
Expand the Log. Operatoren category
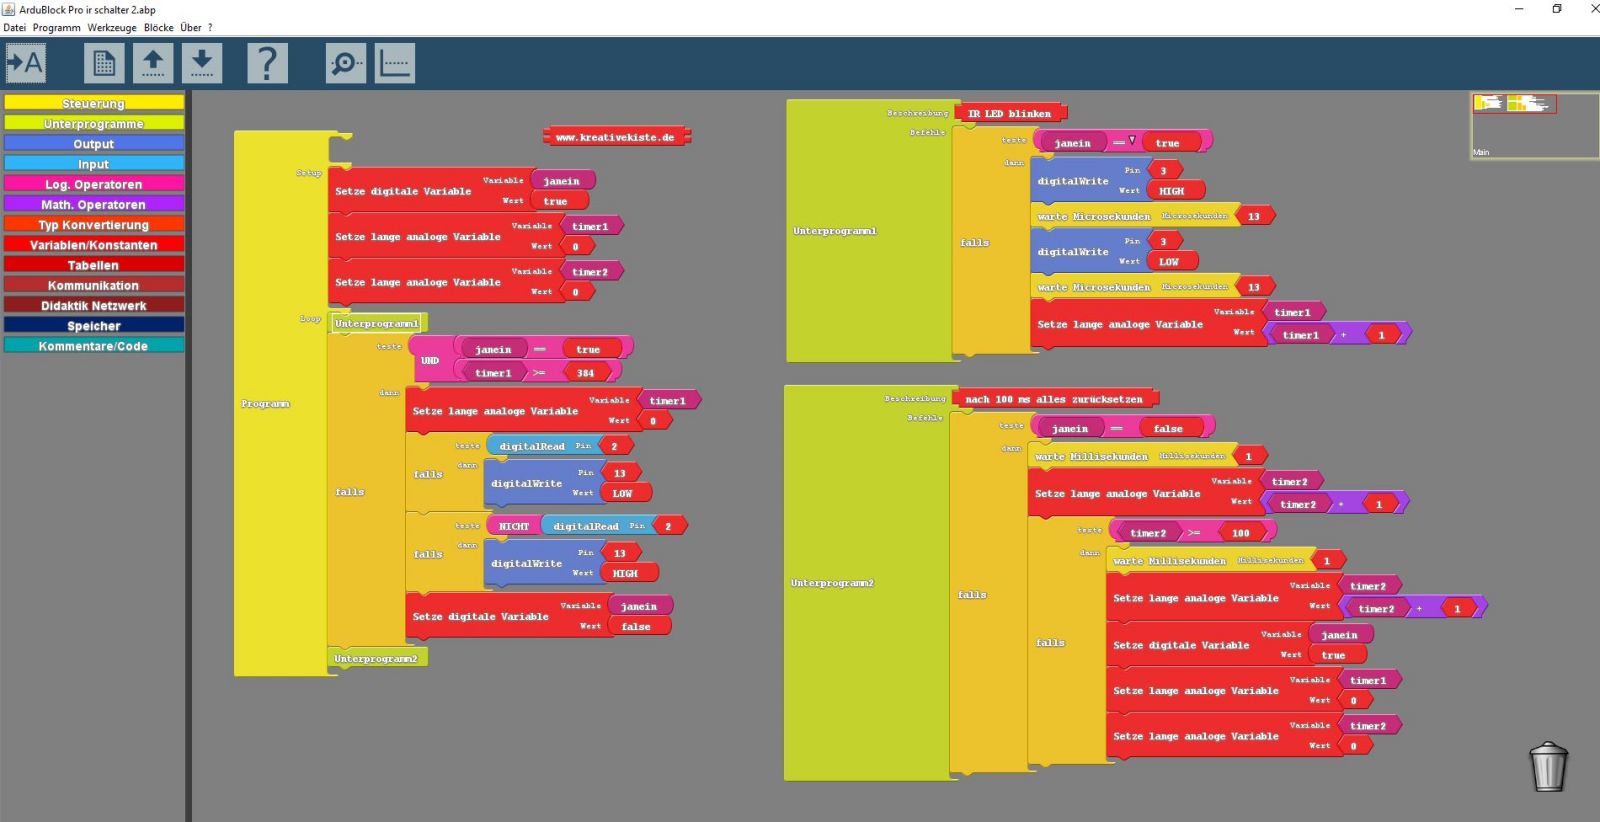click(94, 184)
